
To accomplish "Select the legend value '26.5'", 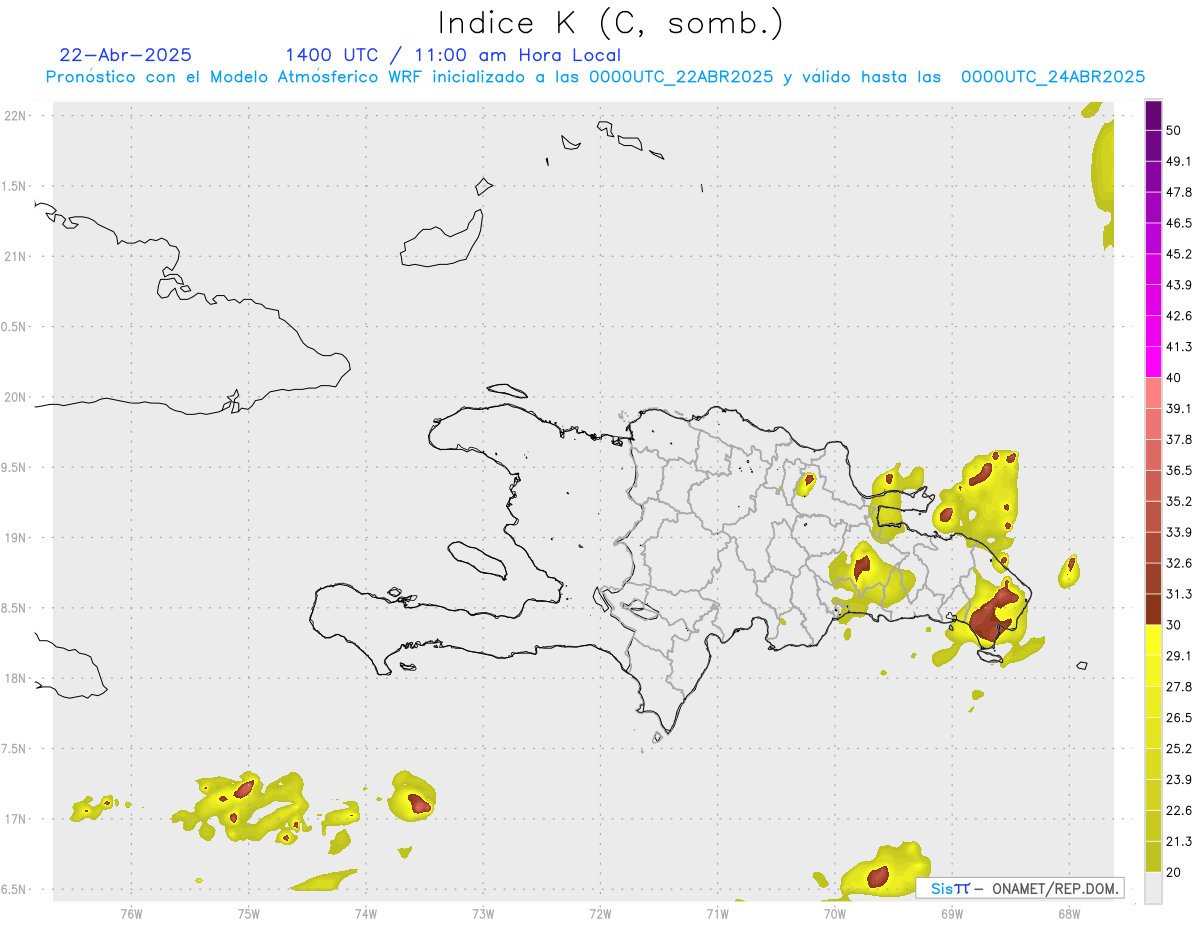I will tap(1179, 718).
